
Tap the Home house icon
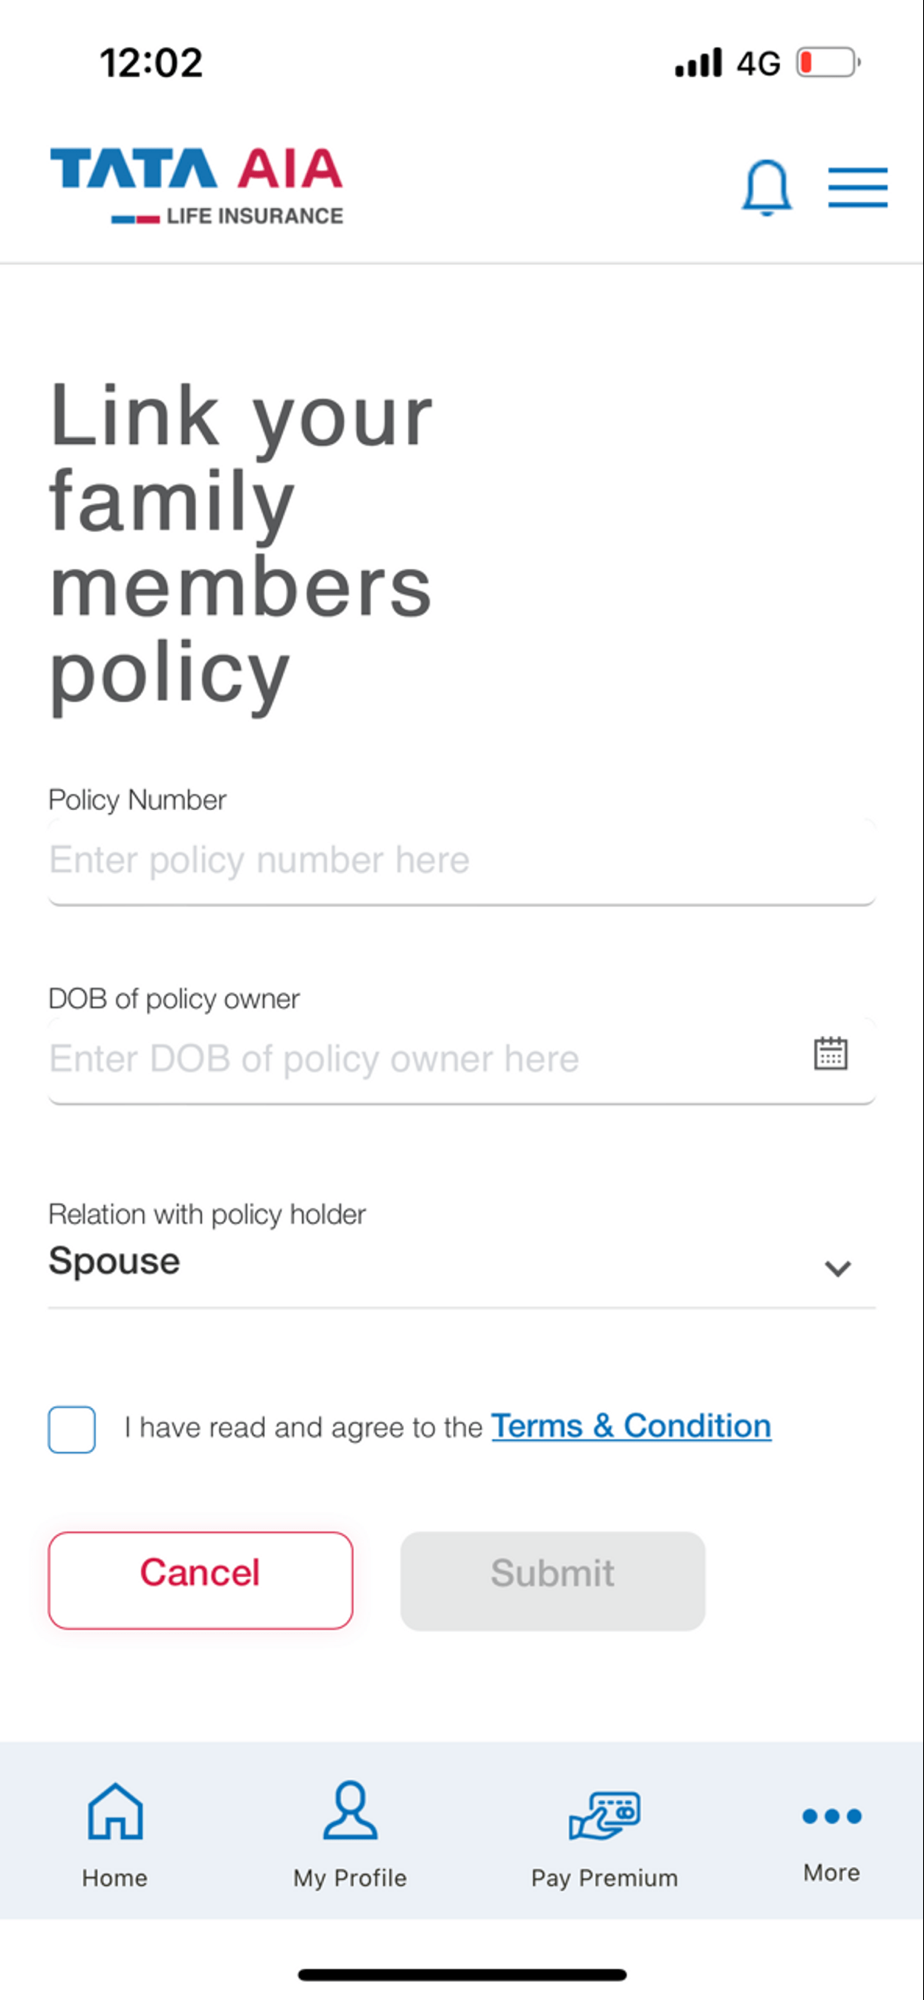pyautogui.click(x=115, y=1811)
